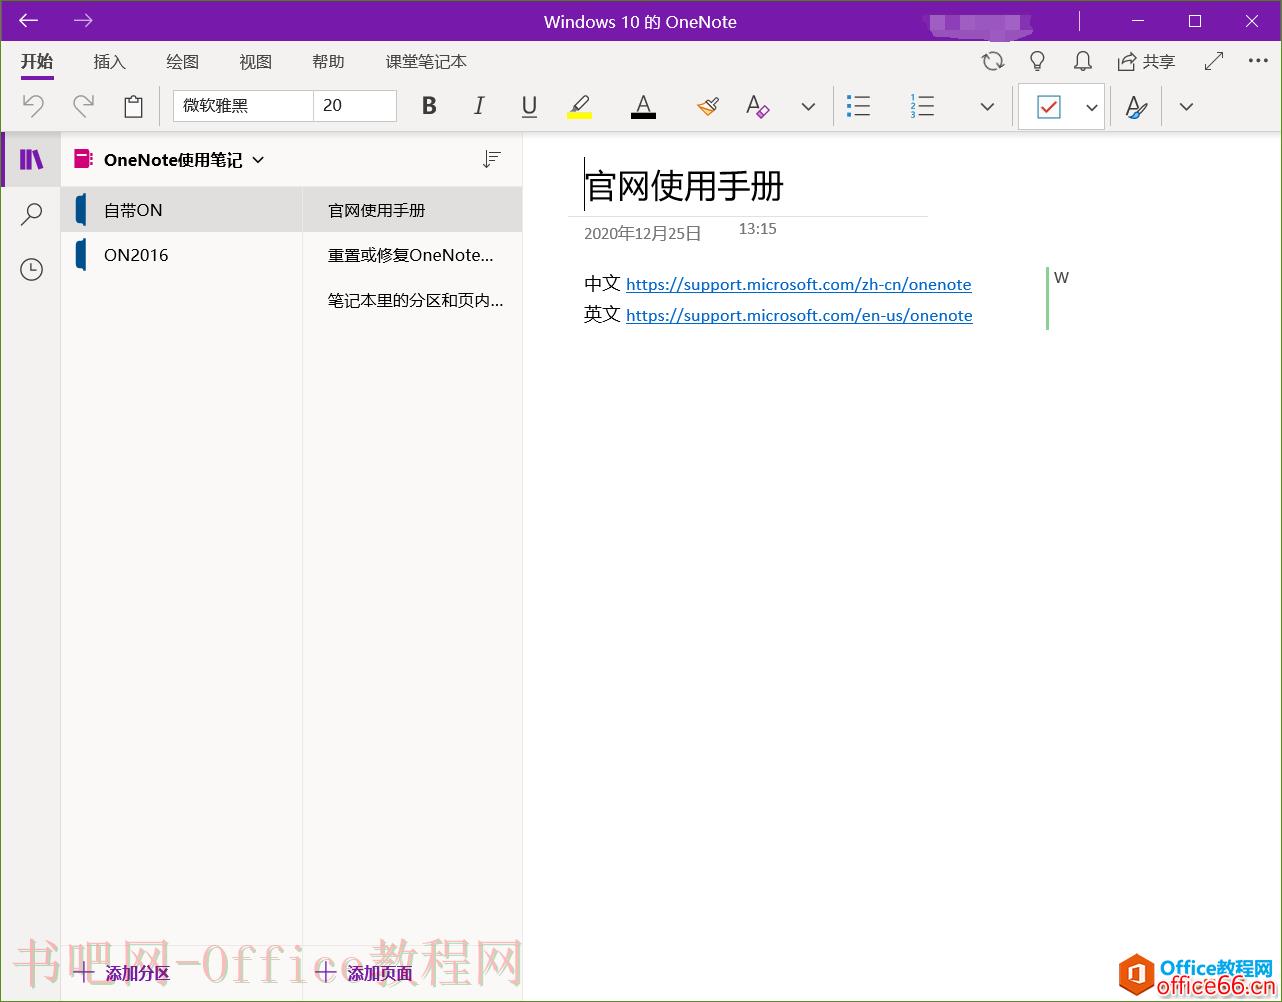Open the tags dropdown arrow
This screenshot has height=1002, width=1282.
click(x=1092, y=107)
